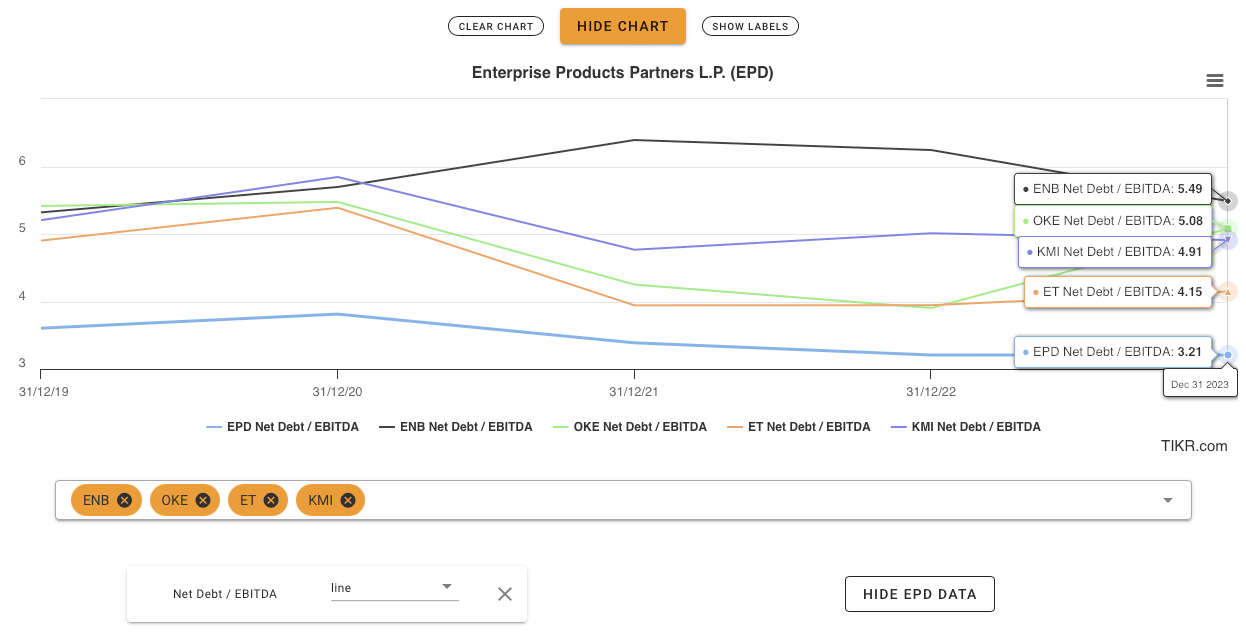Click the HIDE CHART button

point(622,26)
